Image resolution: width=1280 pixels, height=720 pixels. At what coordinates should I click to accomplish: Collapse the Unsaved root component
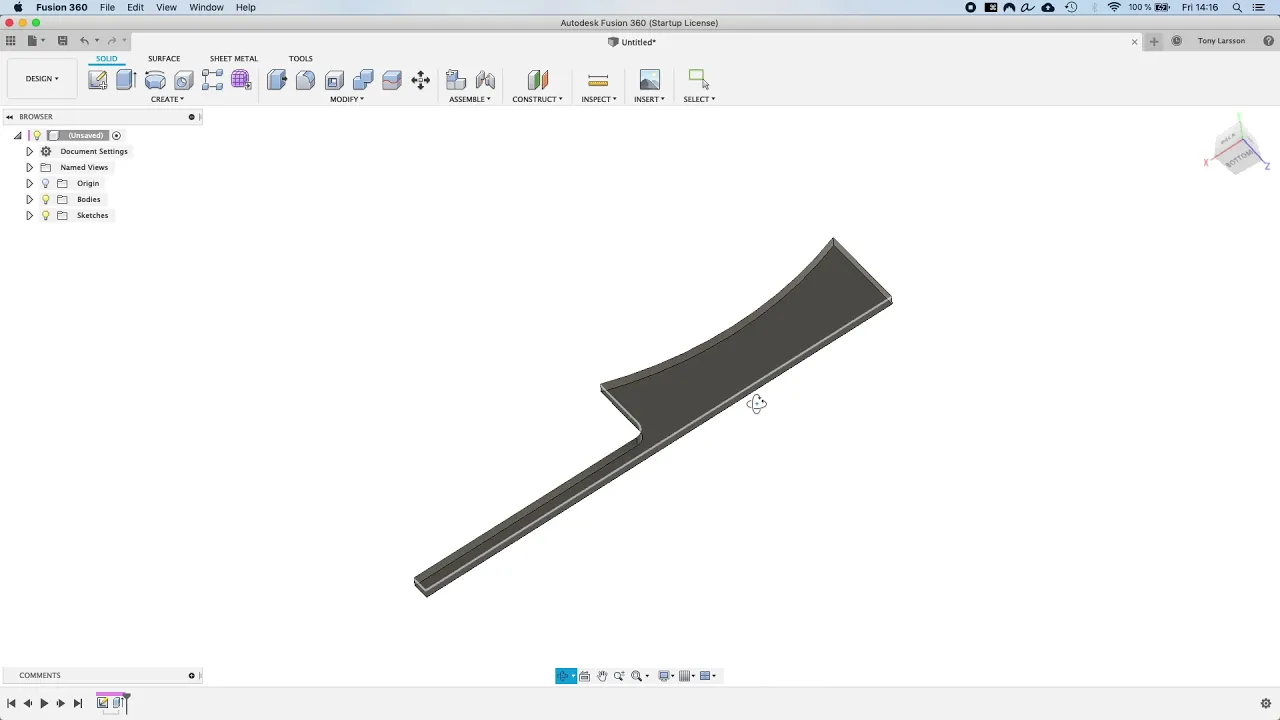pos(17,135)
